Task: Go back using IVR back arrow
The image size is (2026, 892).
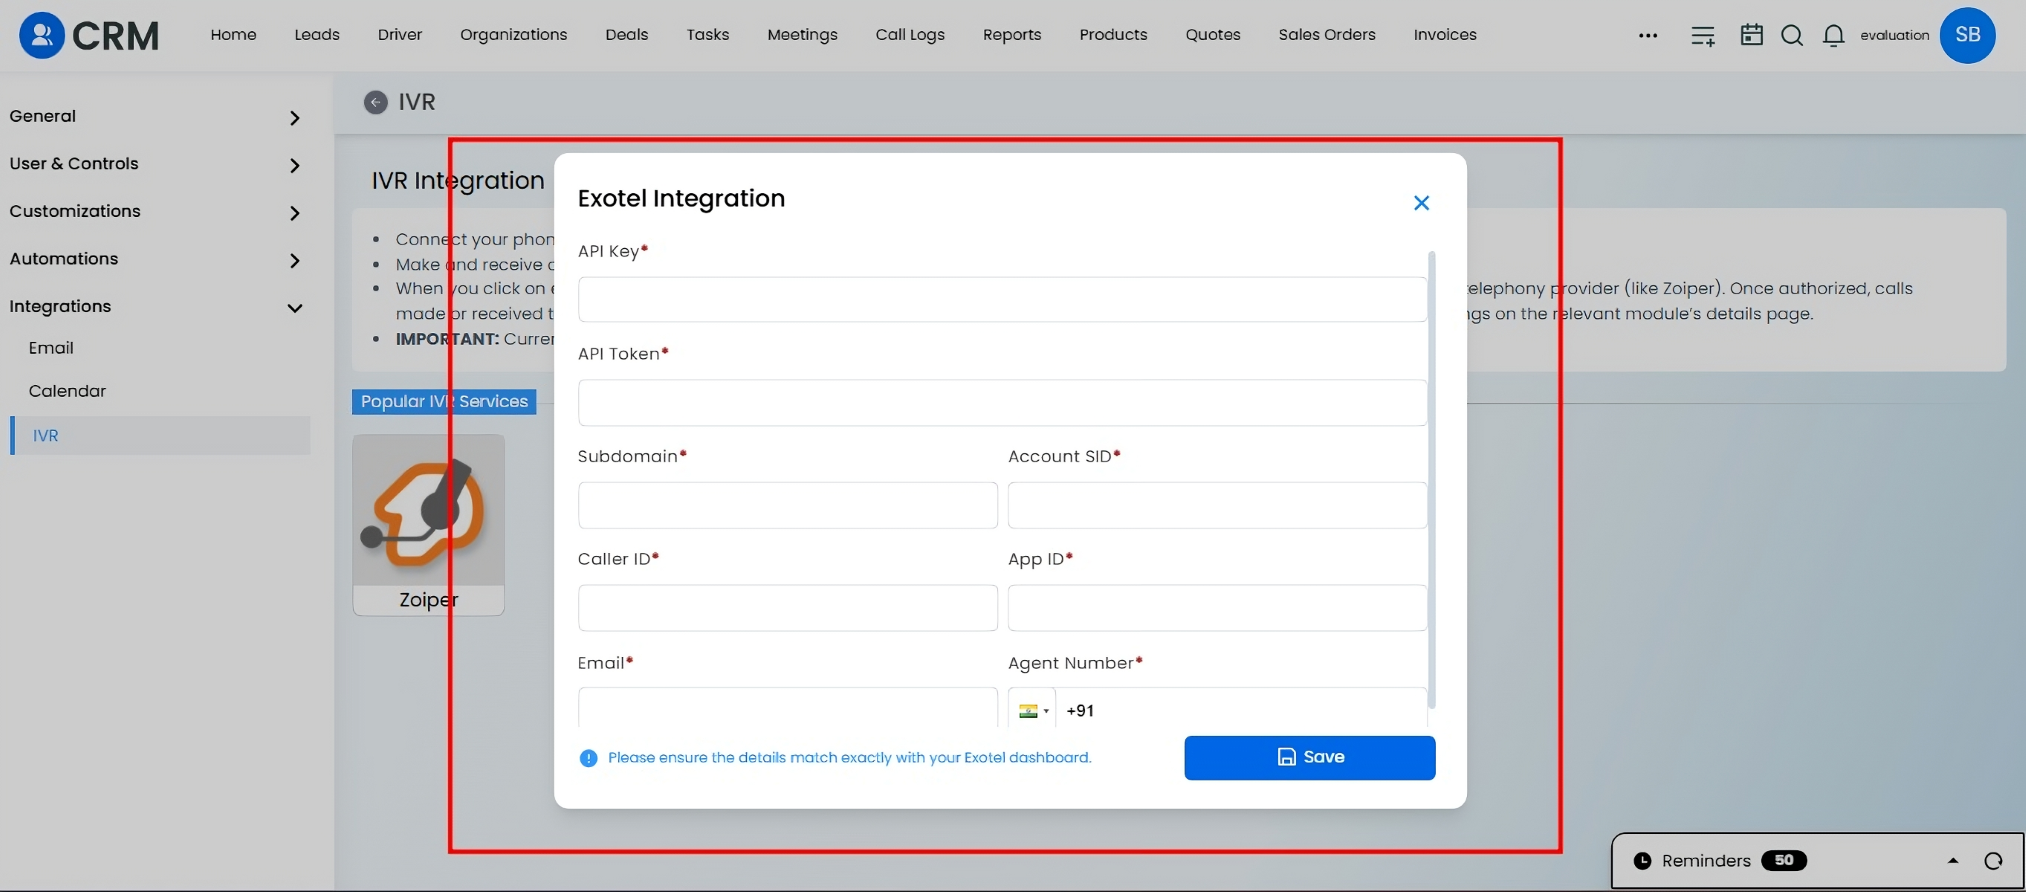Action: click(376, 102)
